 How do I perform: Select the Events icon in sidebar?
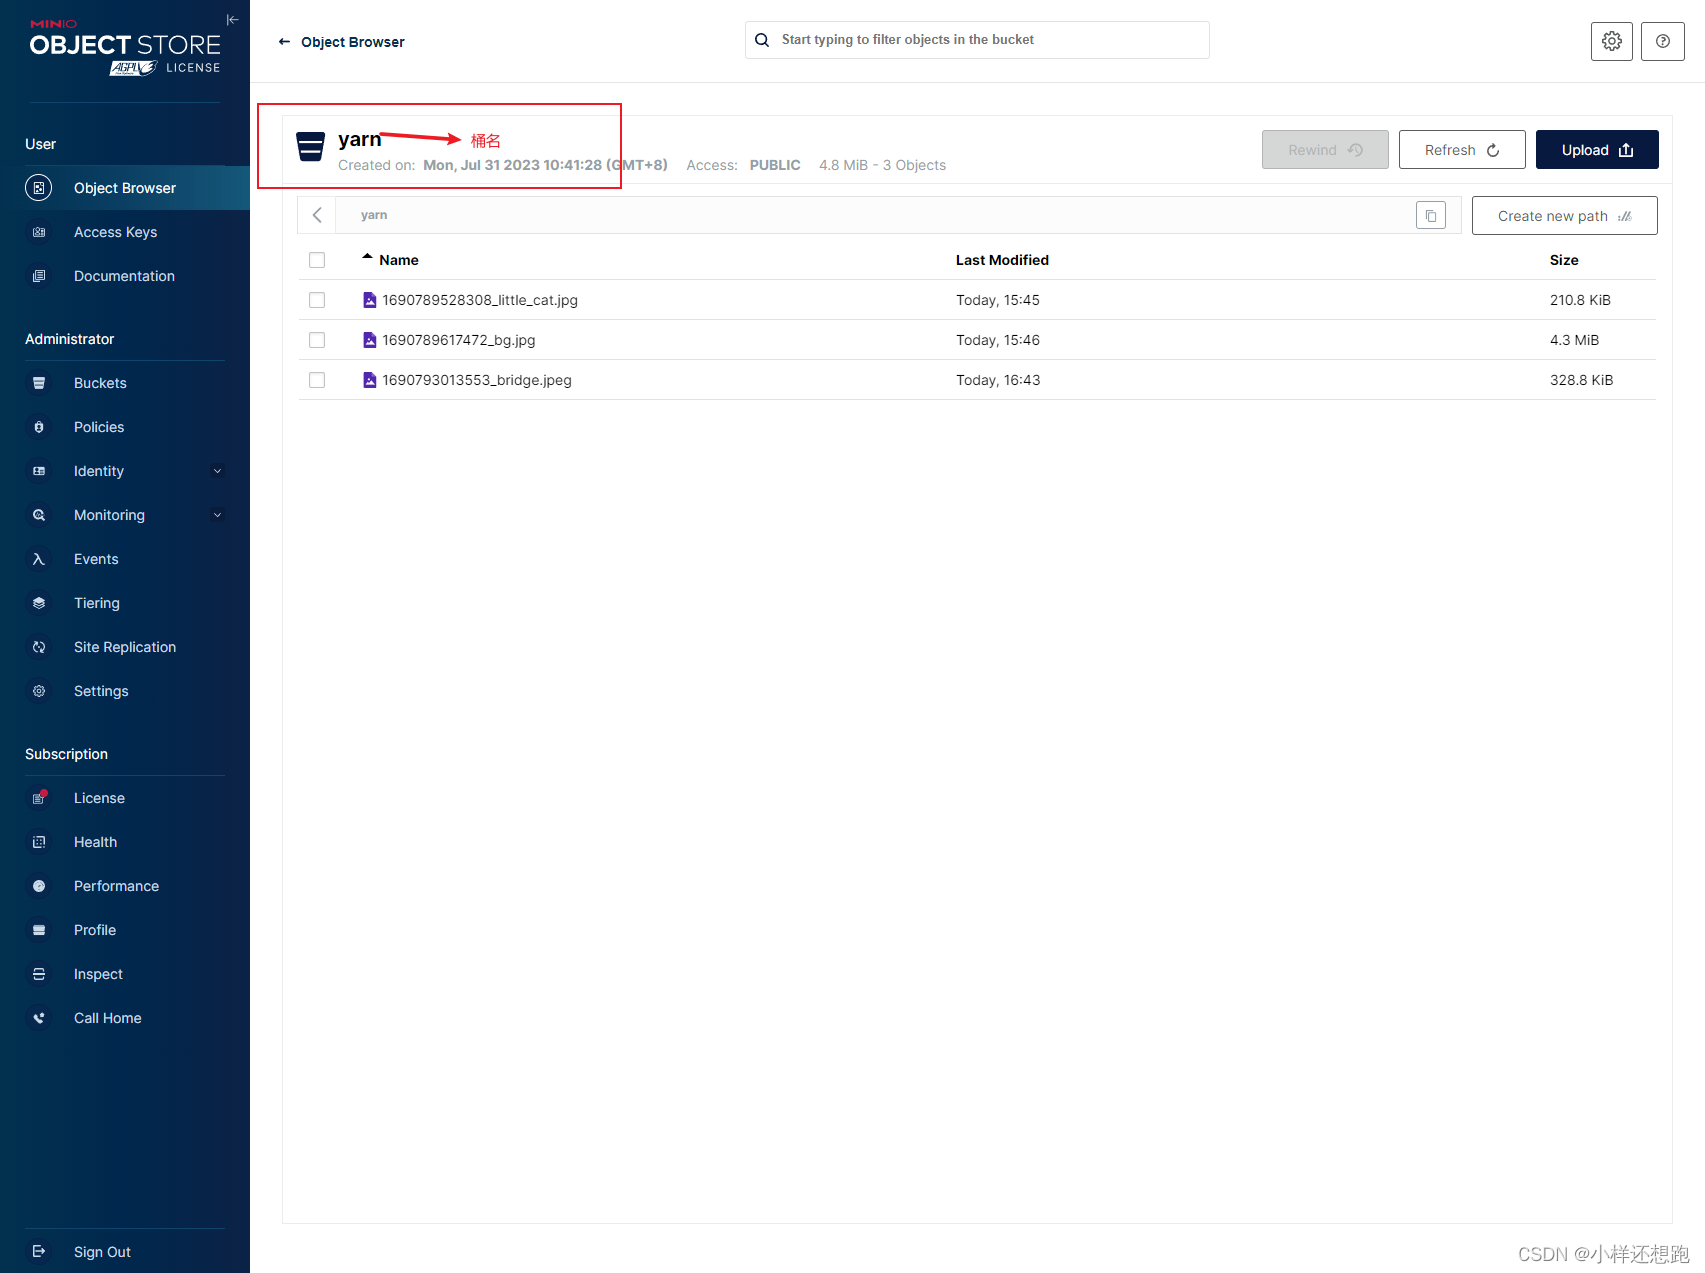click(x=38, y=558)
